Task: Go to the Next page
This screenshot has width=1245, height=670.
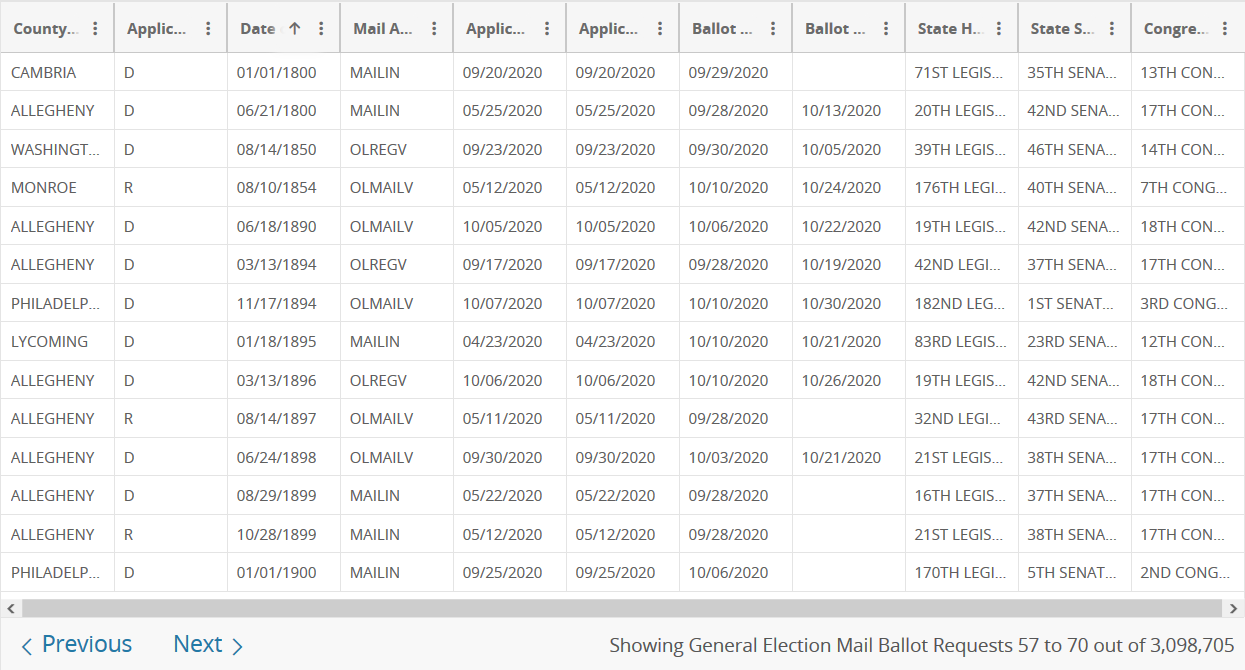Action: 208,645
